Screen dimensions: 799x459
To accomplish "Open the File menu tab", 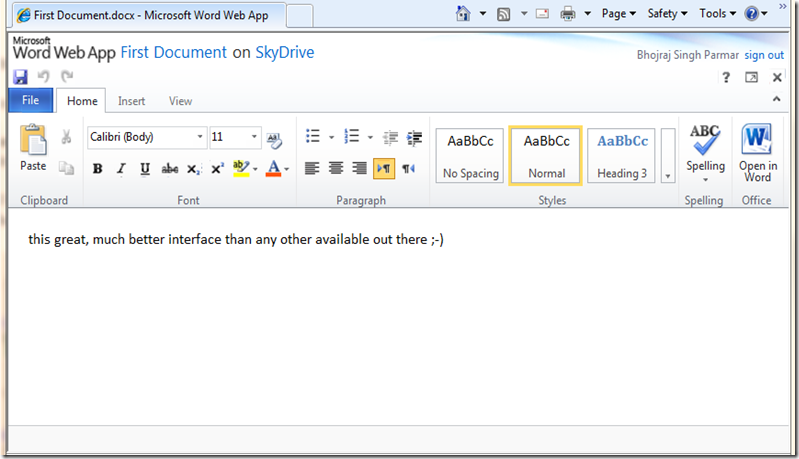I will [30, 100].
